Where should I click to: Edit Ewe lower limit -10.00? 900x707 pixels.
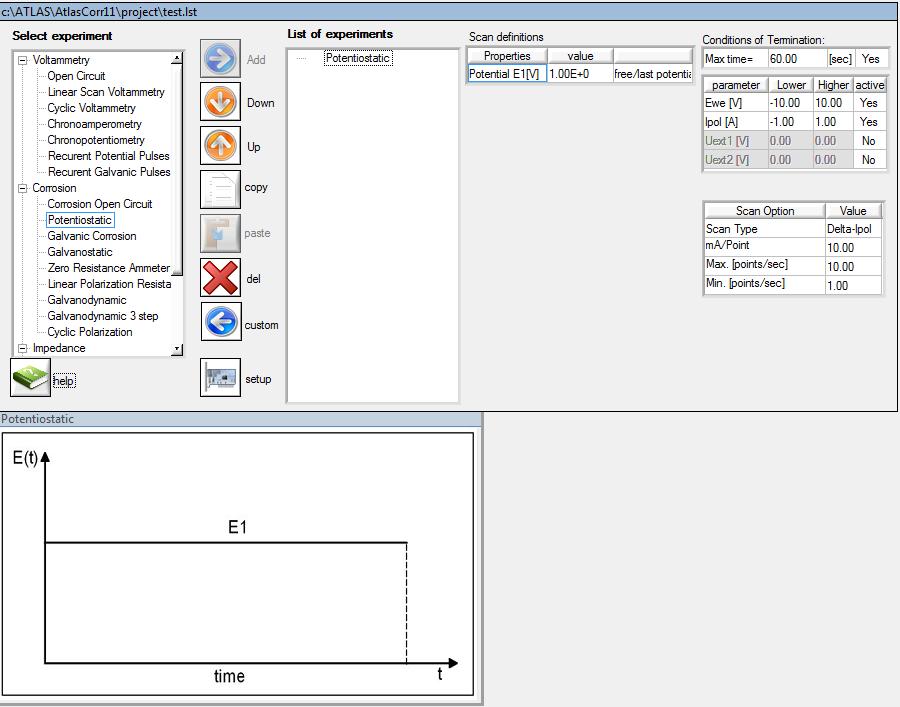tap(790, 103)
